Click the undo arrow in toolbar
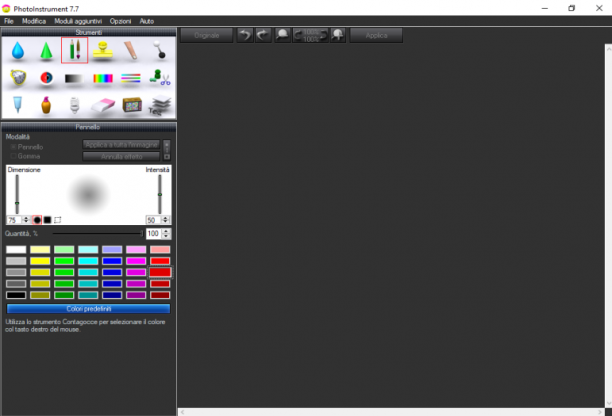Image resolution: width=612 pixels, height=416 pixels. point(245,35)
